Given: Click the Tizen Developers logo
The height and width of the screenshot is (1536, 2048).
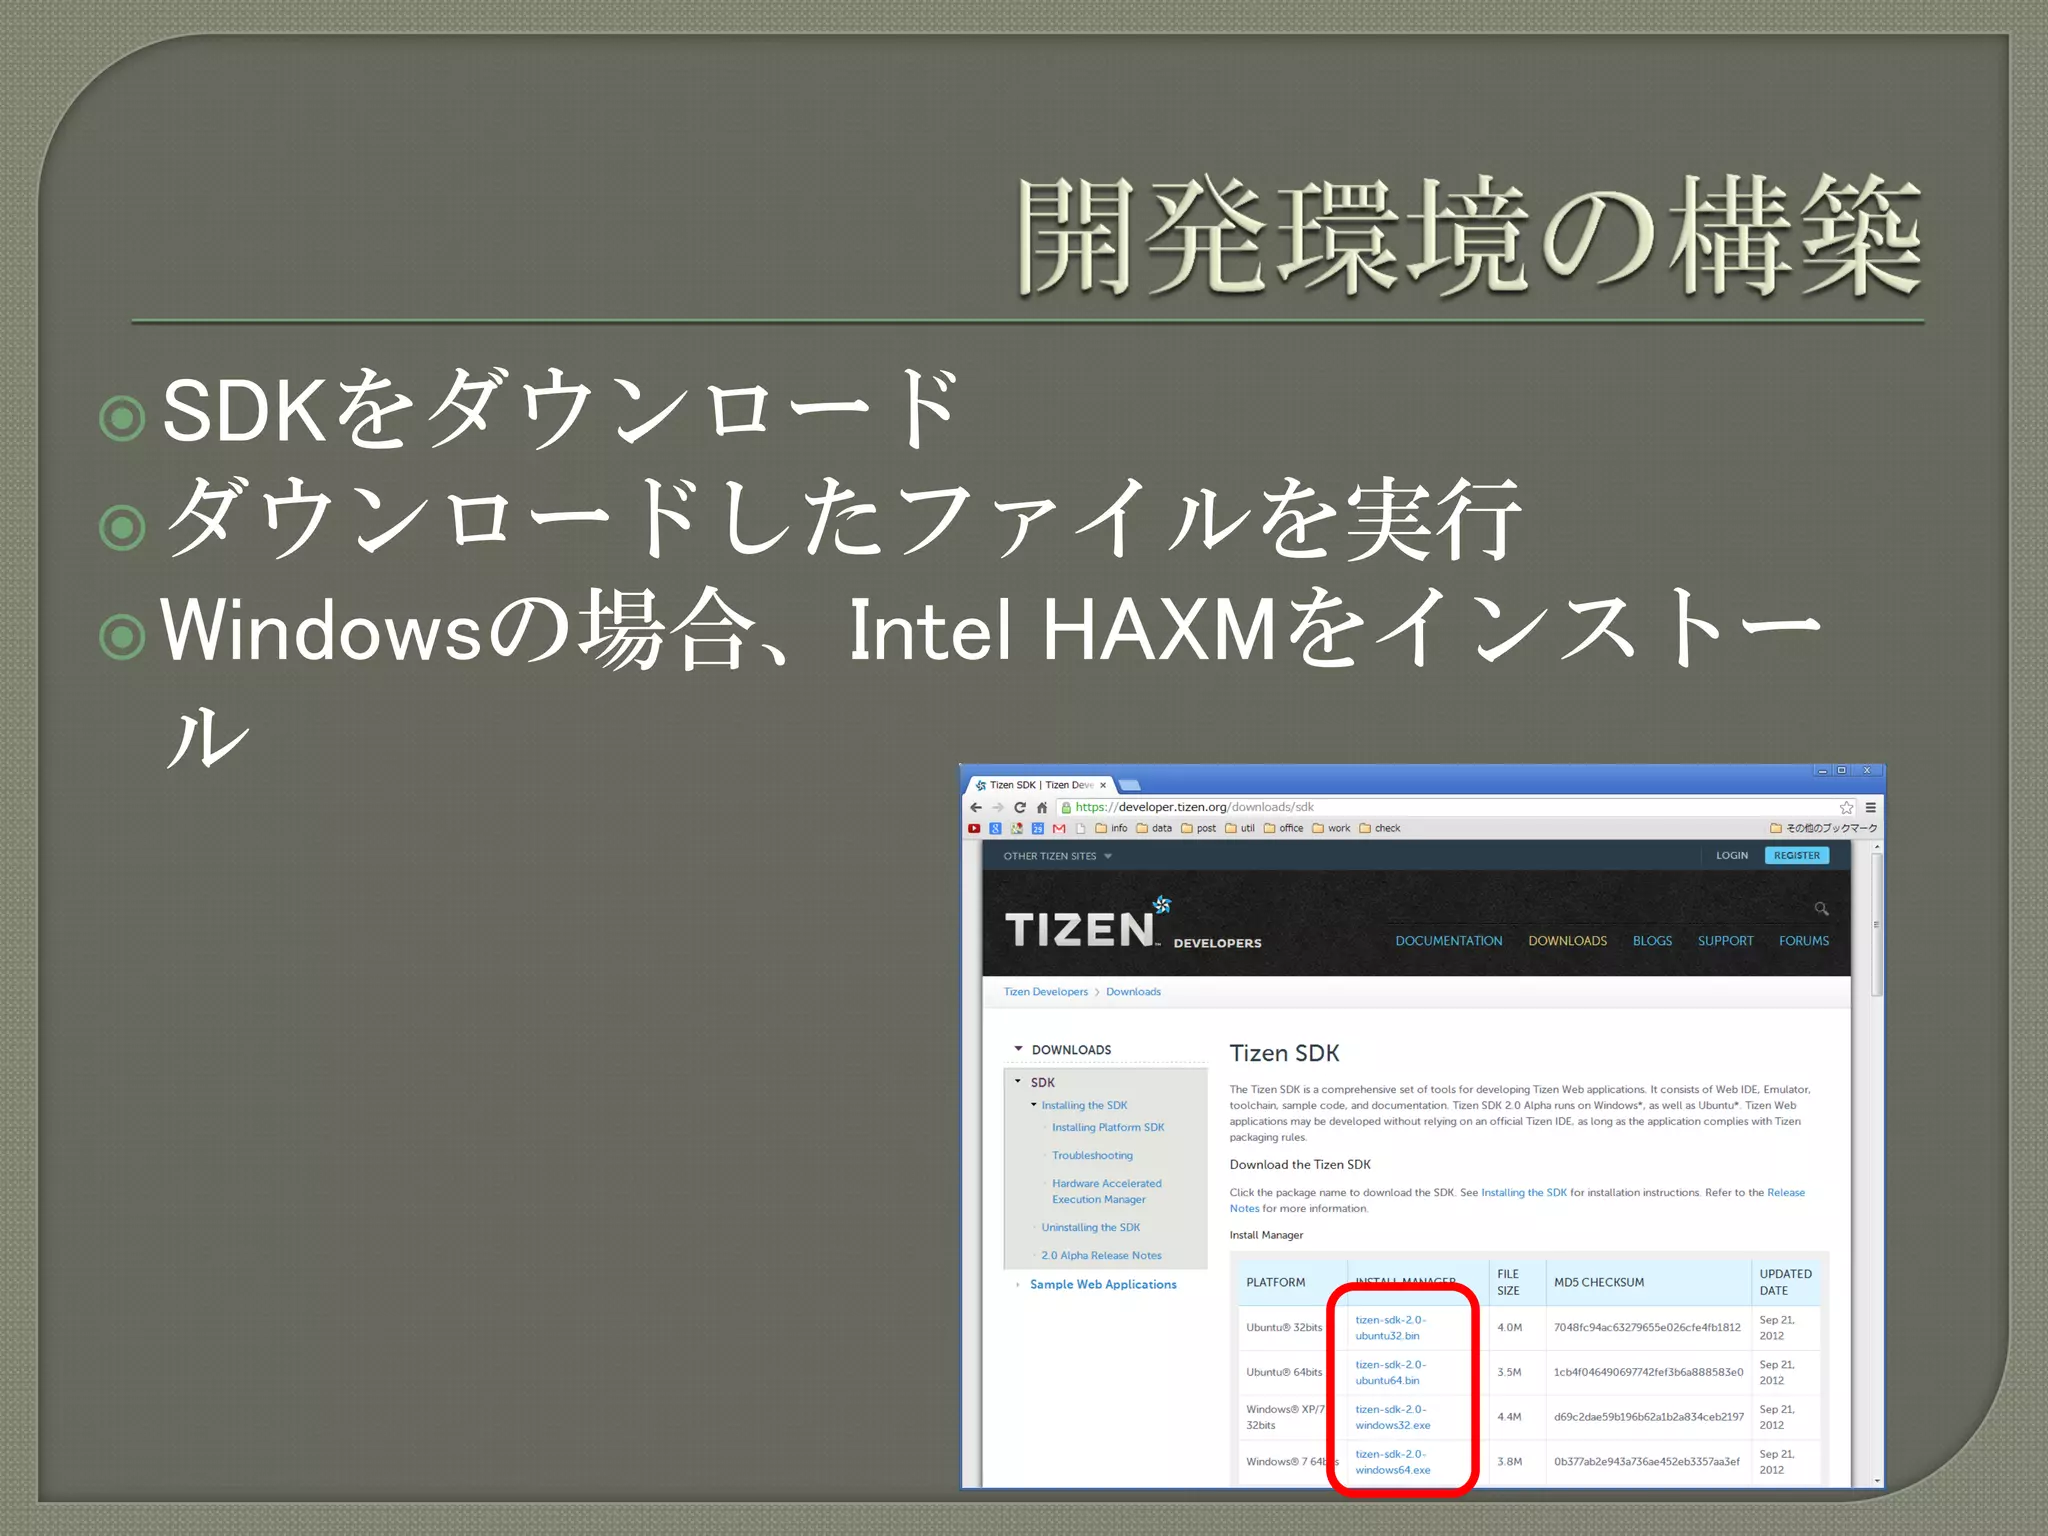Looking at the screenshot, I should pyautogui.click(x=1132, y=924).
